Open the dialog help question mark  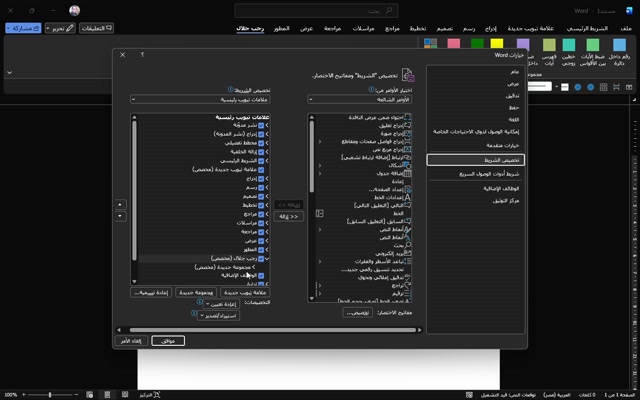coord(142,55)
